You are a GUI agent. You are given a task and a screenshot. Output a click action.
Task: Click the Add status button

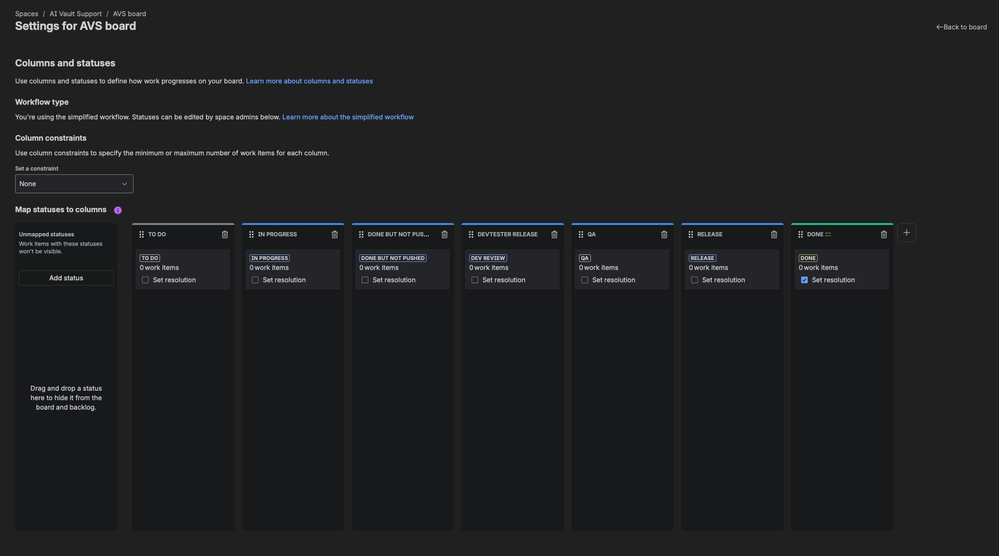tap(66, 278)
